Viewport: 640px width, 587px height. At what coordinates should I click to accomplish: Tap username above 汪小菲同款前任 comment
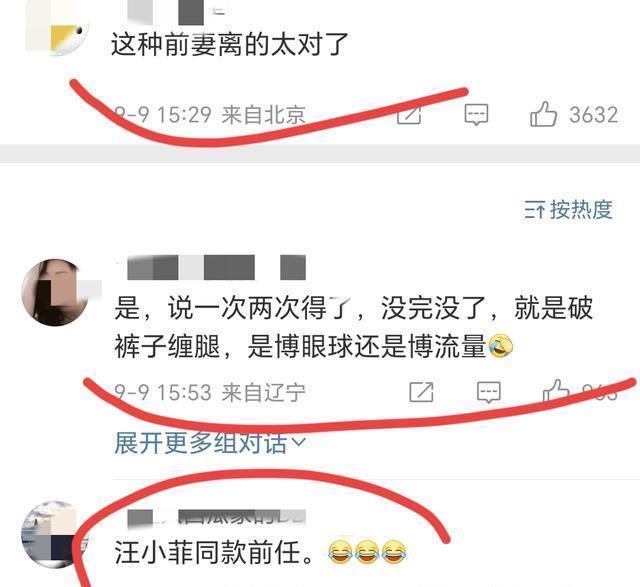[216, 518]
